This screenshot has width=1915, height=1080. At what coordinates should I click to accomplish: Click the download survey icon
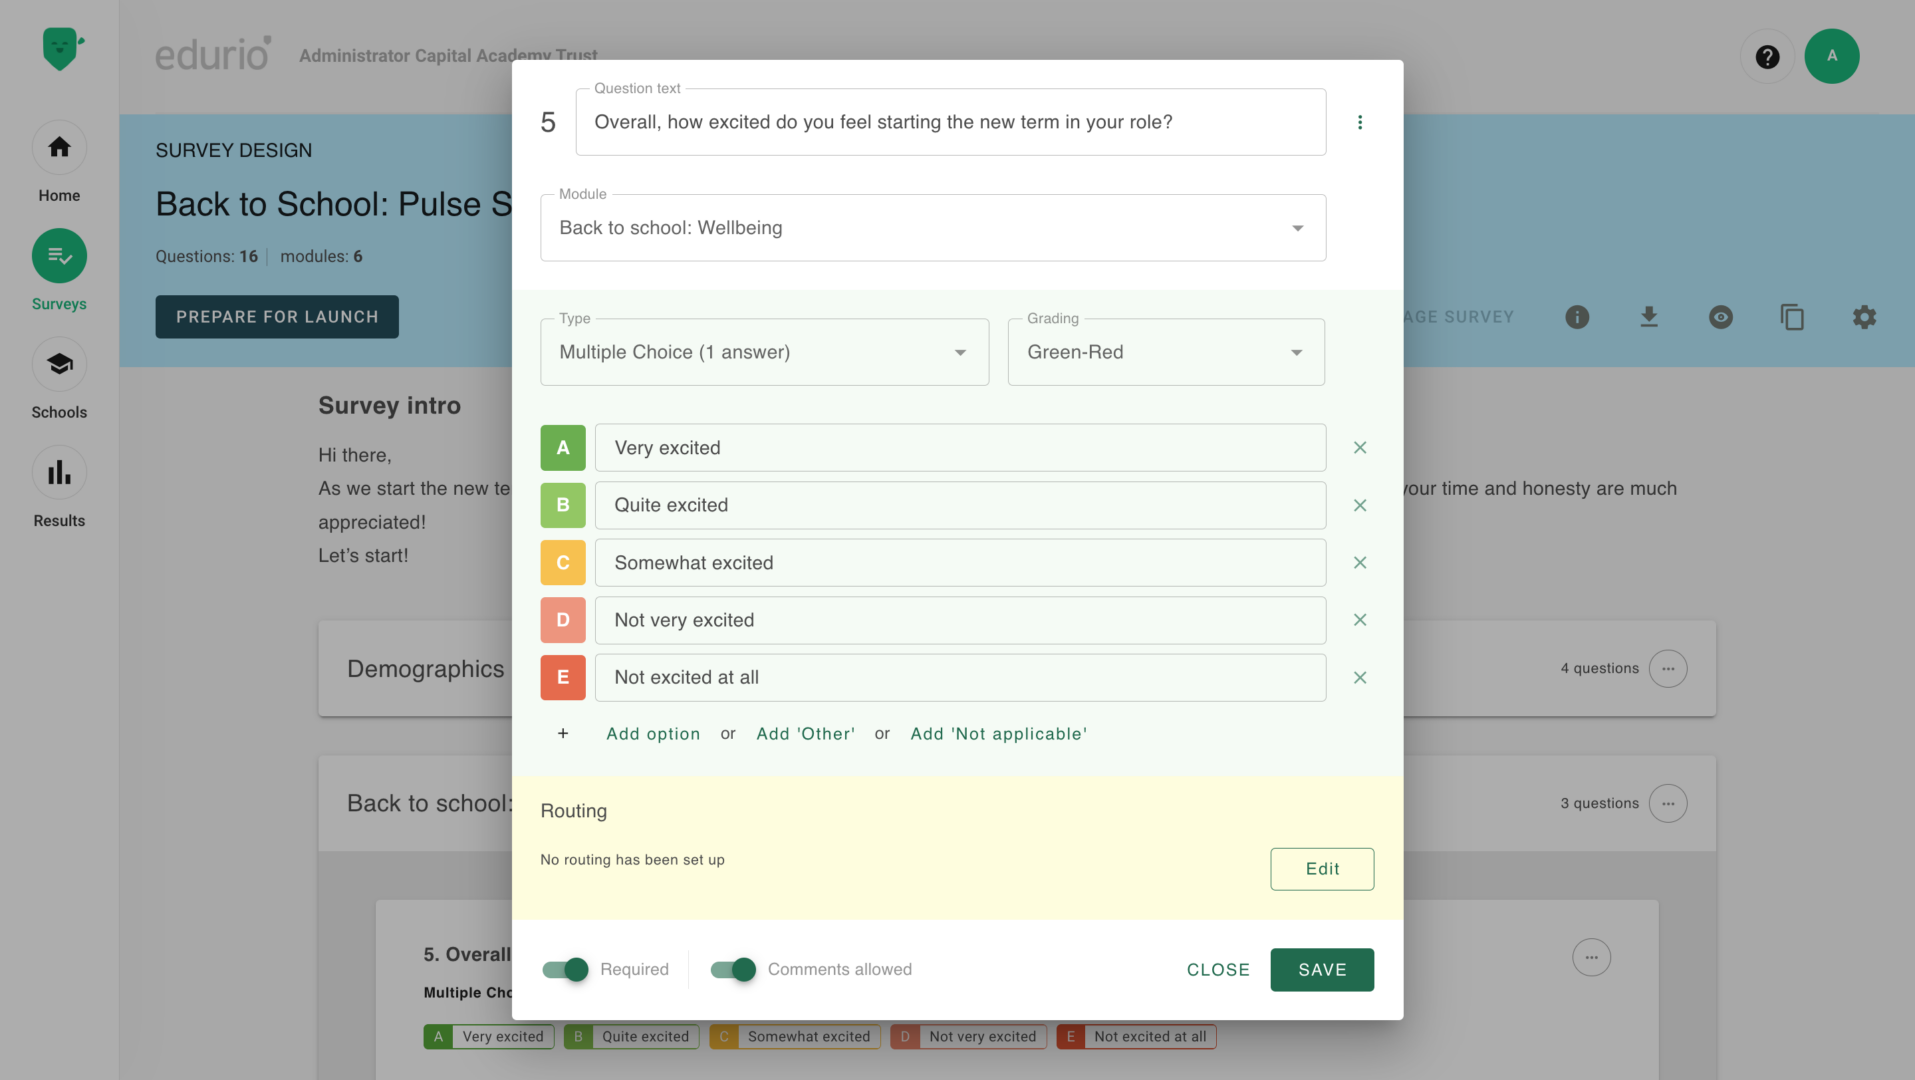tap(1649, 317)
